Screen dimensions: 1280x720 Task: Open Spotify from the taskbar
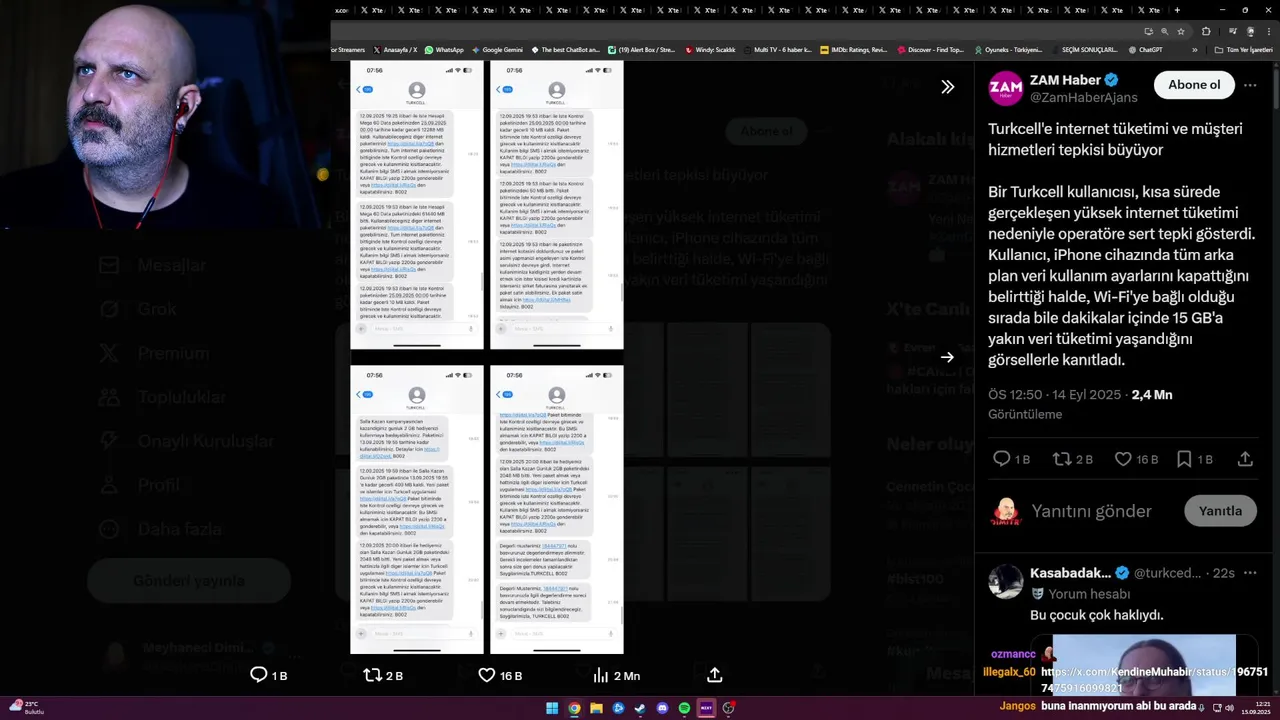tap(684, 708)
